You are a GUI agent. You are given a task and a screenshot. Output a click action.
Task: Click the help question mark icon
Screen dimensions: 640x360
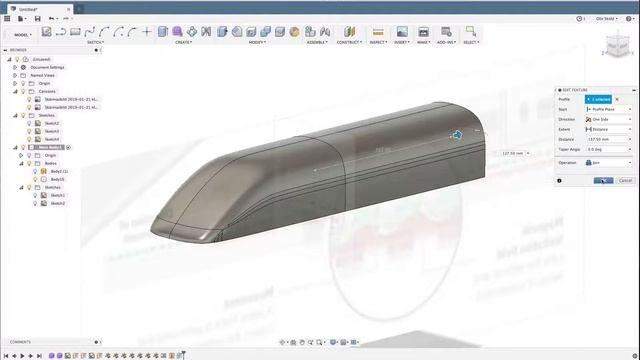629,19
